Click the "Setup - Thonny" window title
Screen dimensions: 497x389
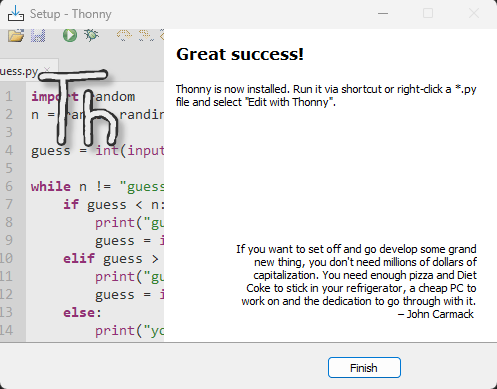coord(71,14)
